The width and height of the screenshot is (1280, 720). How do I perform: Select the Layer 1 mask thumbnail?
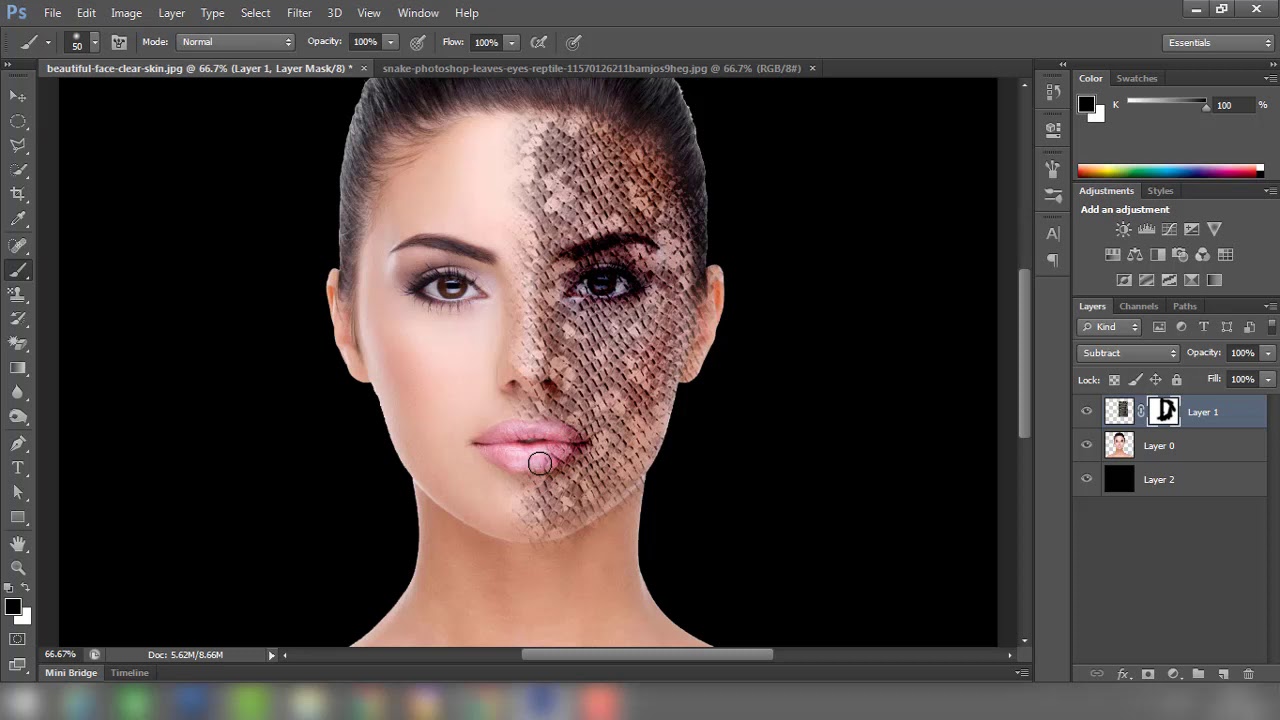(1163, 411)
